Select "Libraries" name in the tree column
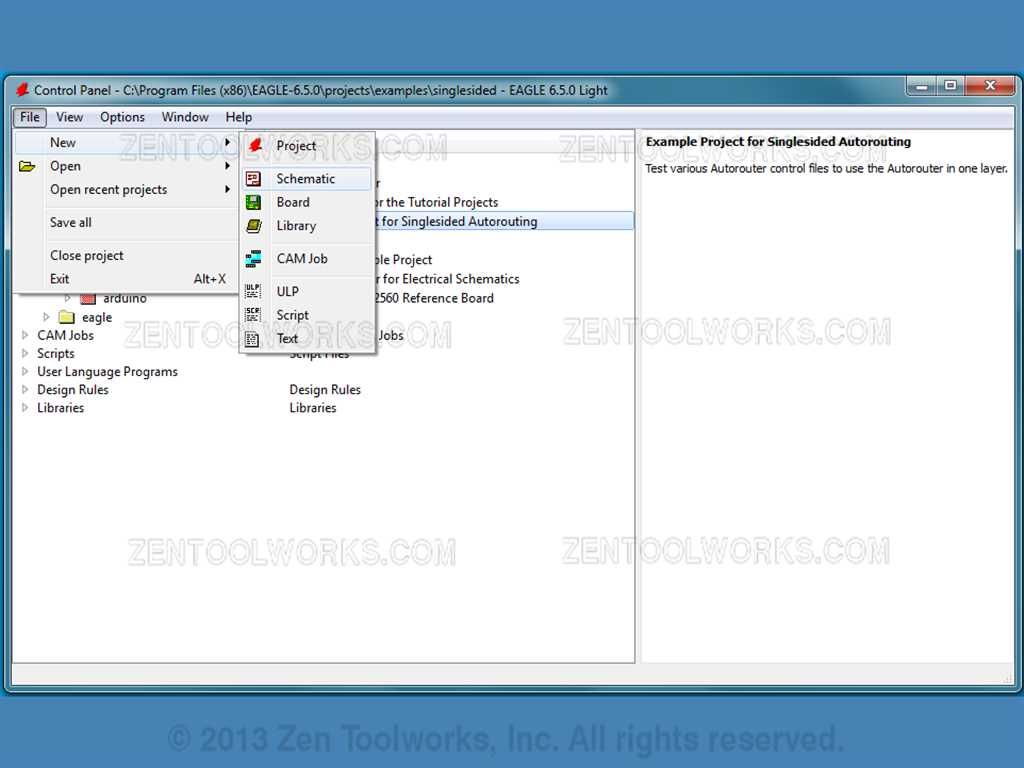1024x768 pixels. coord(60,408)
